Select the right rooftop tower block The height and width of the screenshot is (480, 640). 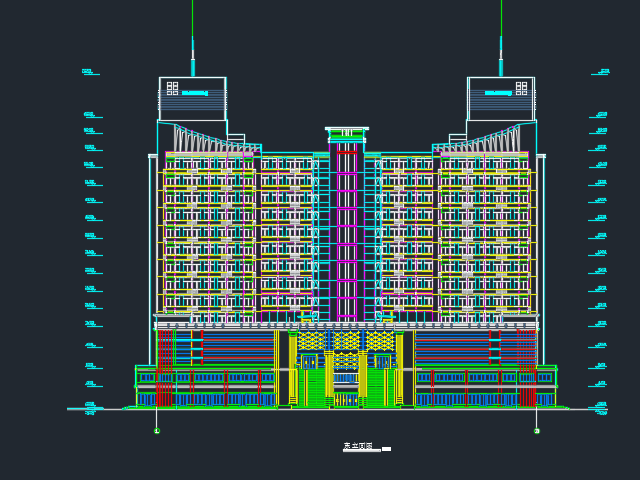pyautogui.click(x=501, y=99)
